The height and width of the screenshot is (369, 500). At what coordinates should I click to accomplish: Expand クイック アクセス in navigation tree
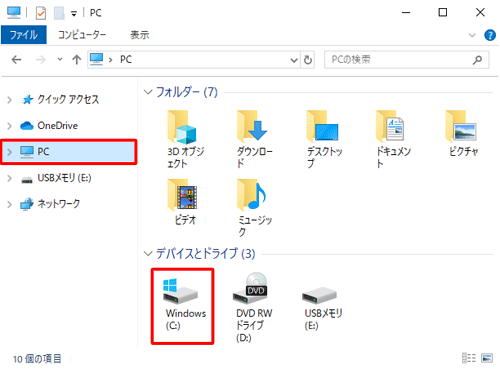pos(9,100)
